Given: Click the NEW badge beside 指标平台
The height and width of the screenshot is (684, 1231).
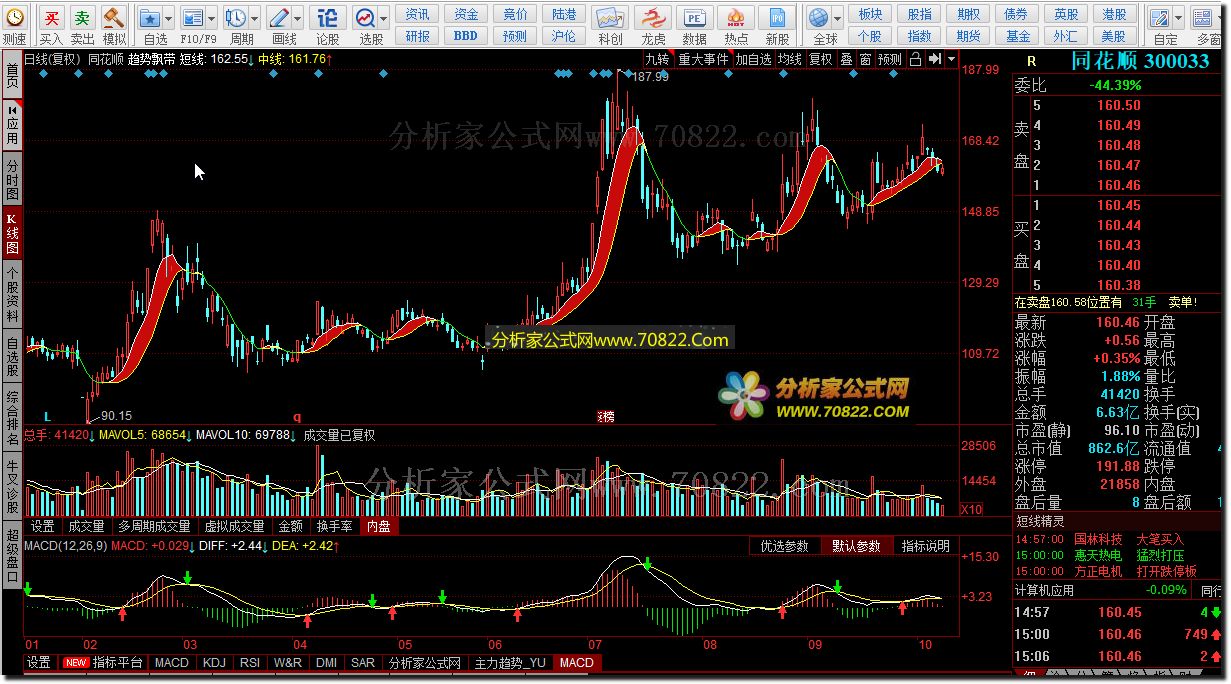Looking at the screenshot, I should coord(75,662).
